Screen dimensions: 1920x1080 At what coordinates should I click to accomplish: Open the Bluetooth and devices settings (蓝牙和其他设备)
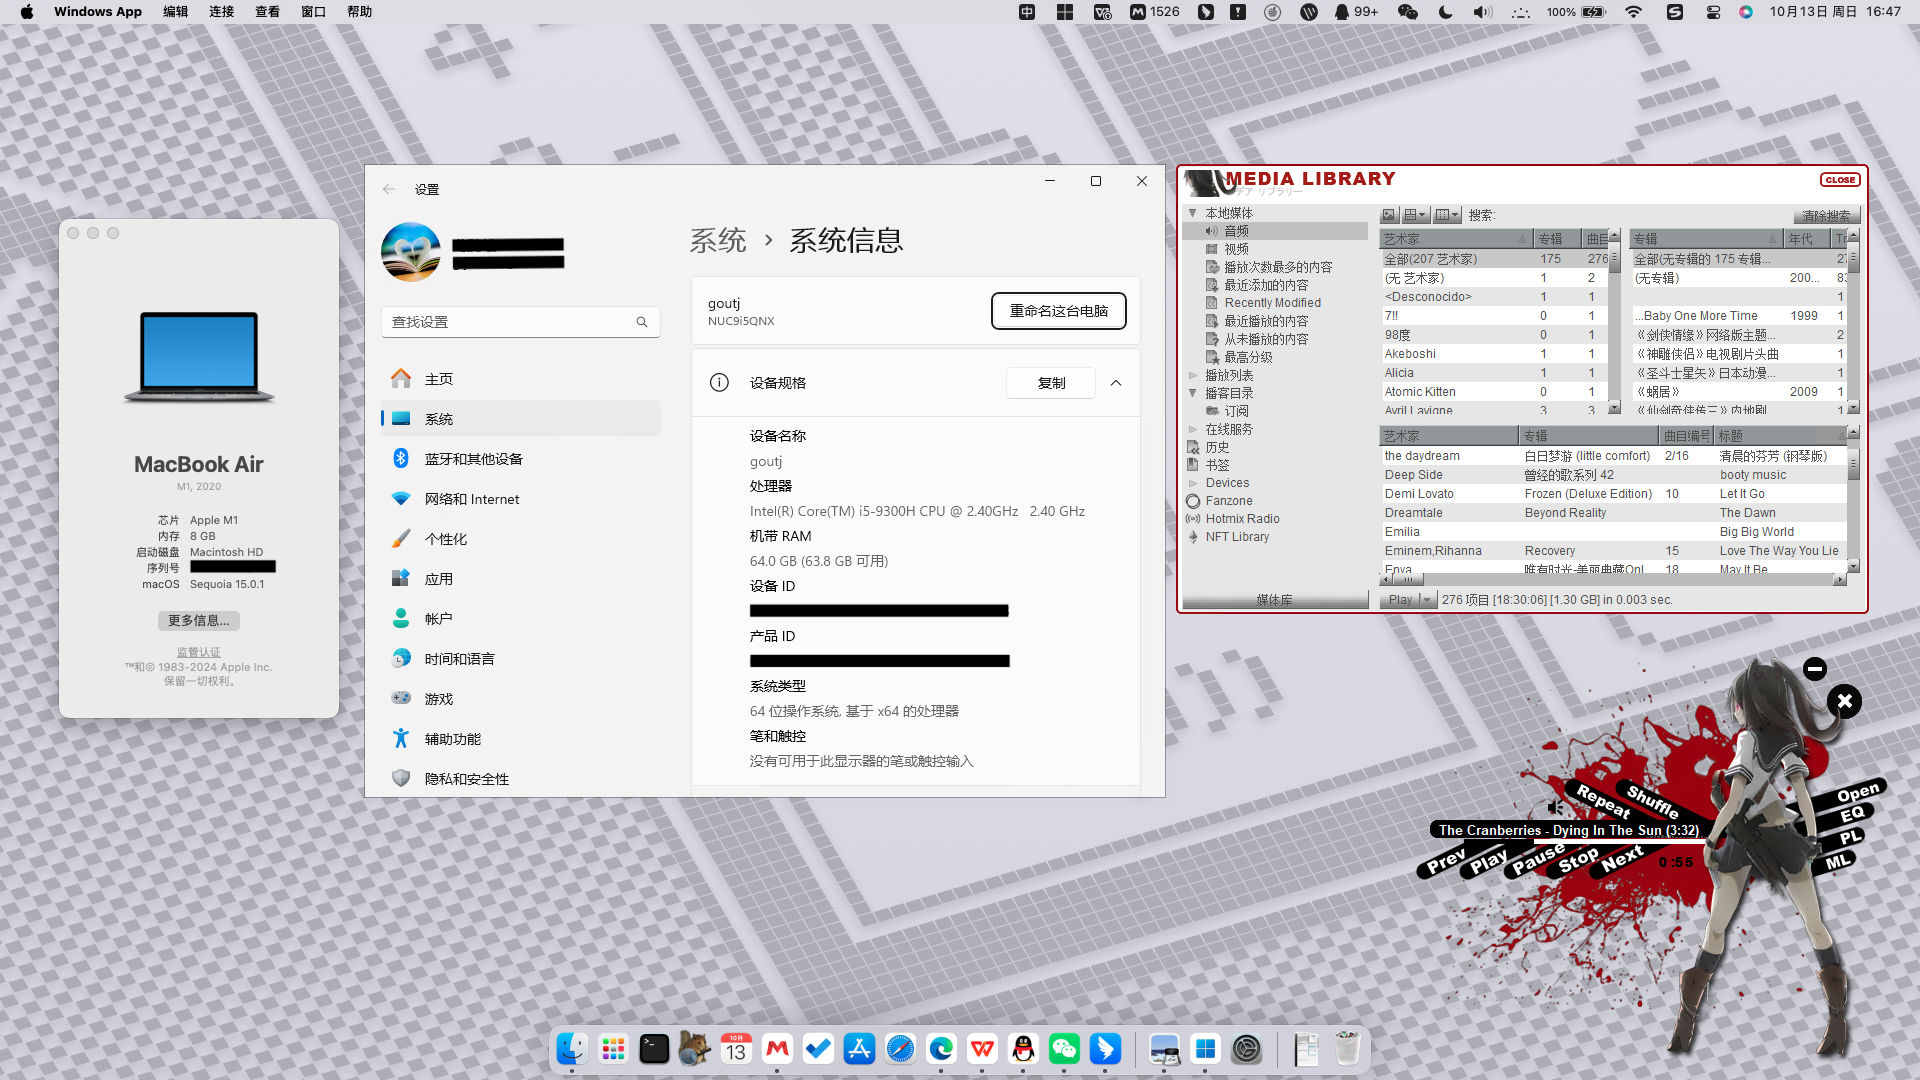[520, 459]
